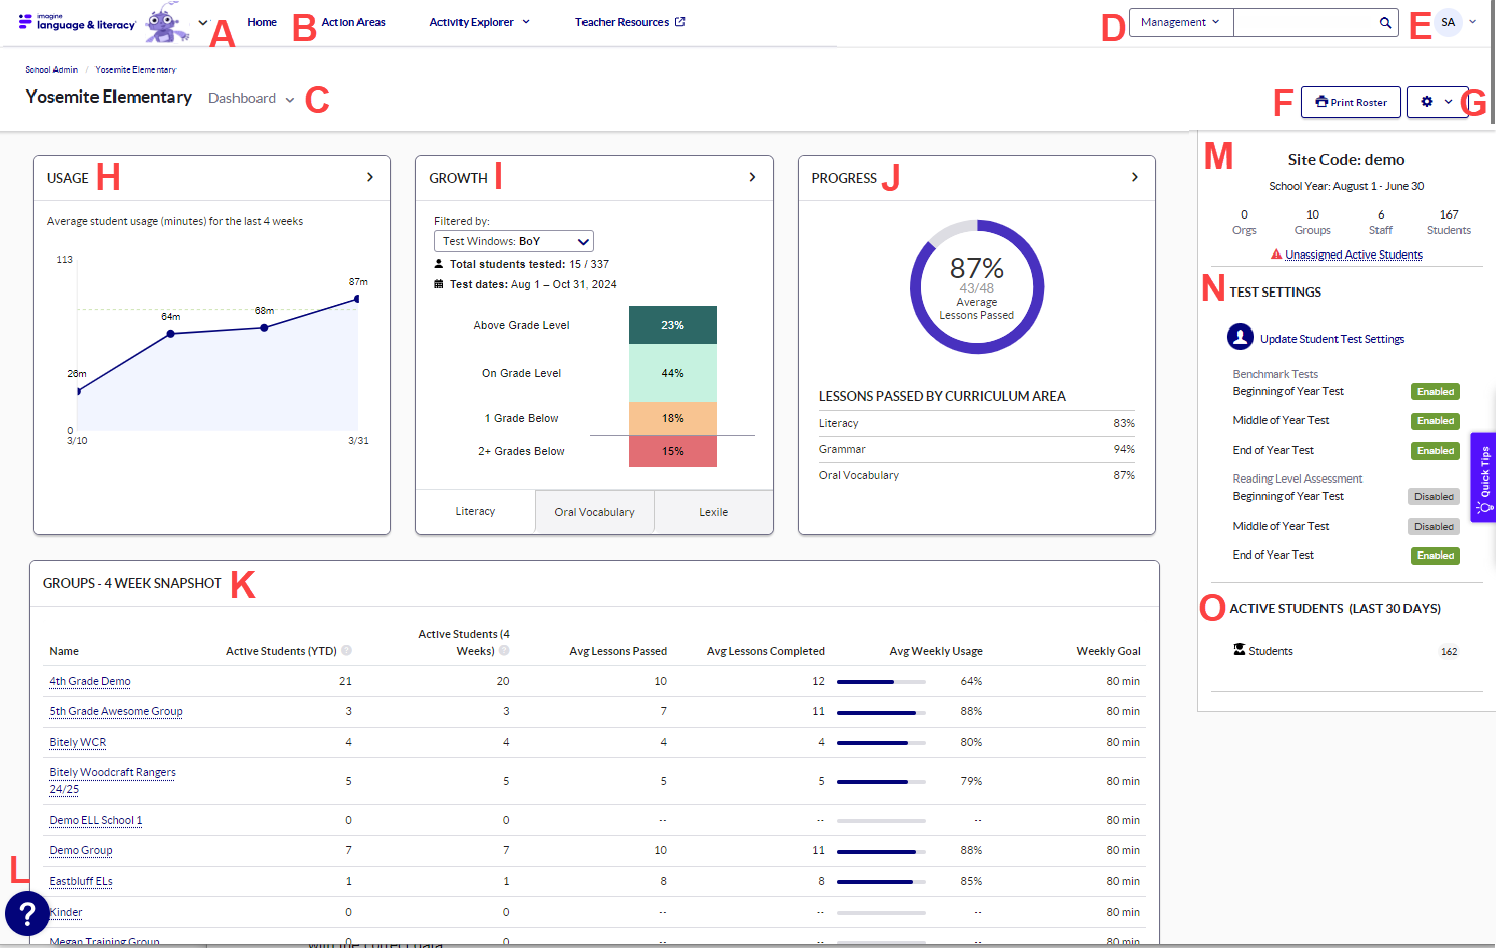
Task: Open the 4th Grade Demo group
Action: (x=89, y=681)
